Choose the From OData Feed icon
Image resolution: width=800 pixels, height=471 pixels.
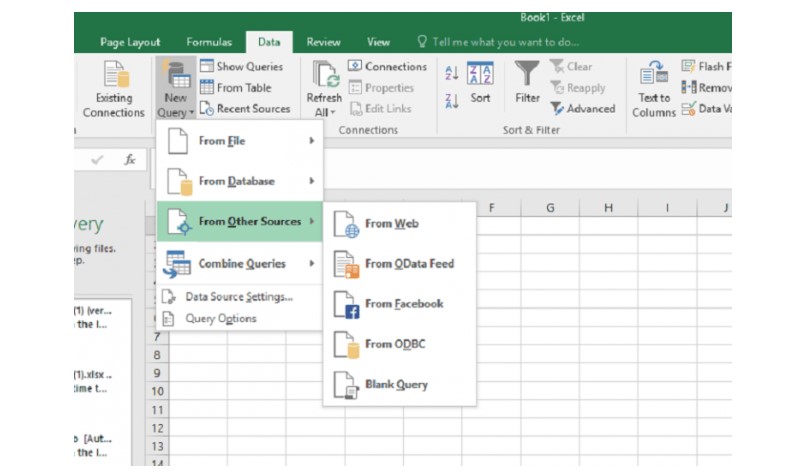click(346, 264)
